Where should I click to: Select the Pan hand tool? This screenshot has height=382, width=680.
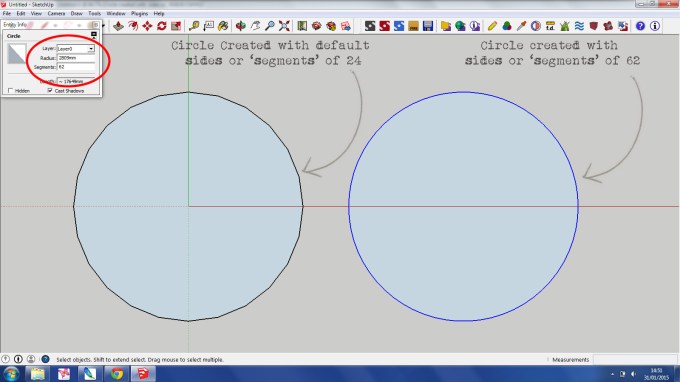(x=255, y=26)
